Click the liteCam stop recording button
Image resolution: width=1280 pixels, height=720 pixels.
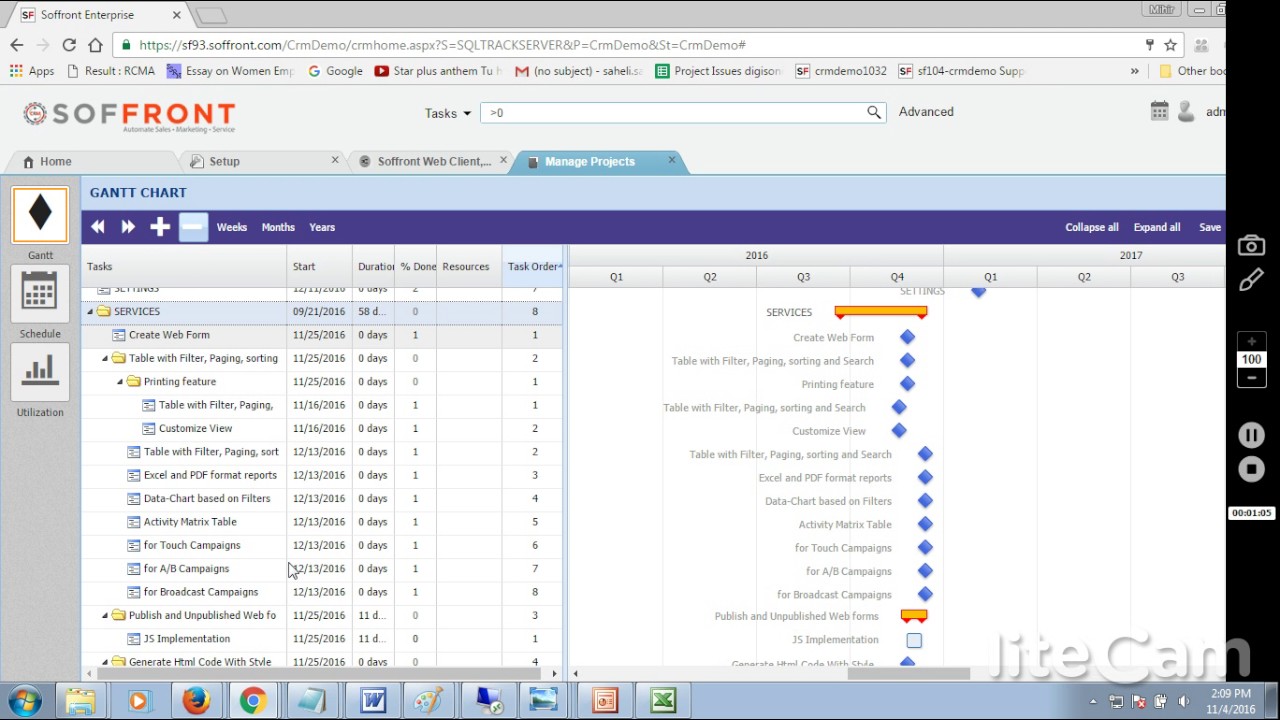pos(1251,469)
